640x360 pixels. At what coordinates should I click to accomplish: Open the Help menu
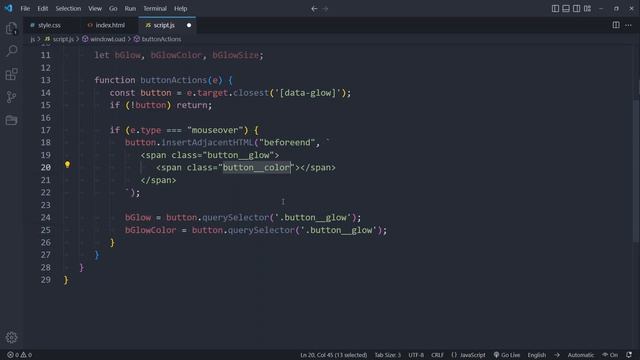click(x=180, y=9)
